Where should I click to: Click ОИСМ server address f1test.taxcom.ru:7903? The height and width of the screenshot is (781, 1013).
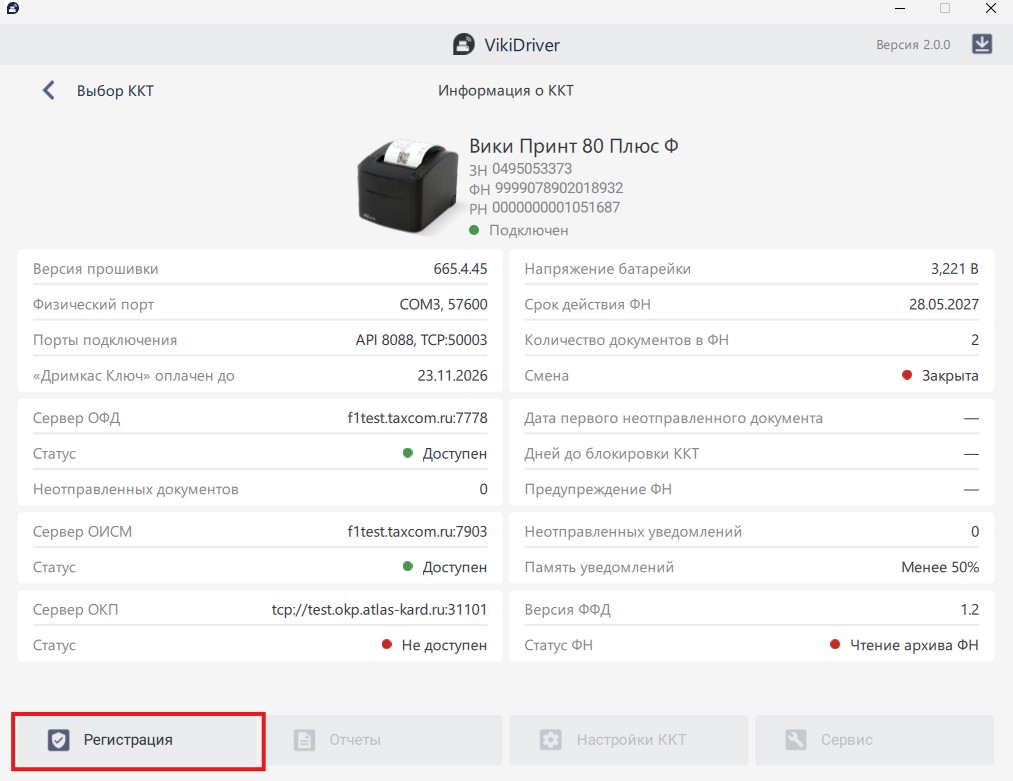click(417, 532)
